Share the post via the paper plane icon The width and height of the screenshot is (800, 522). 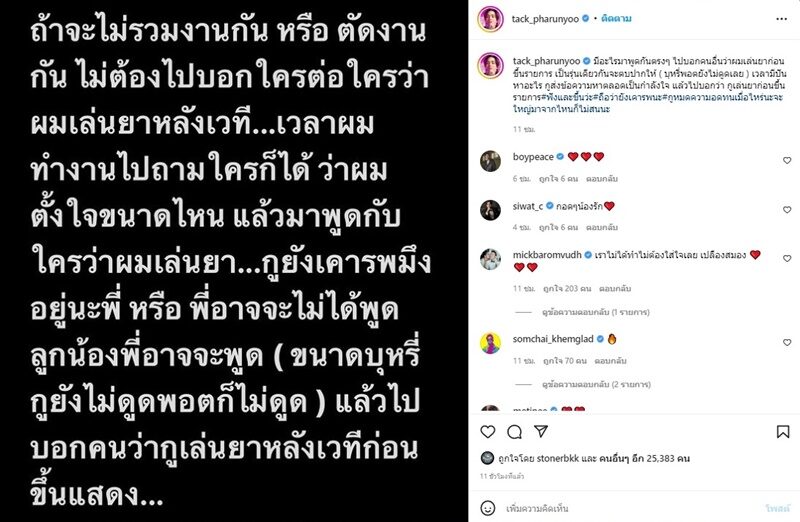[541, 432]
